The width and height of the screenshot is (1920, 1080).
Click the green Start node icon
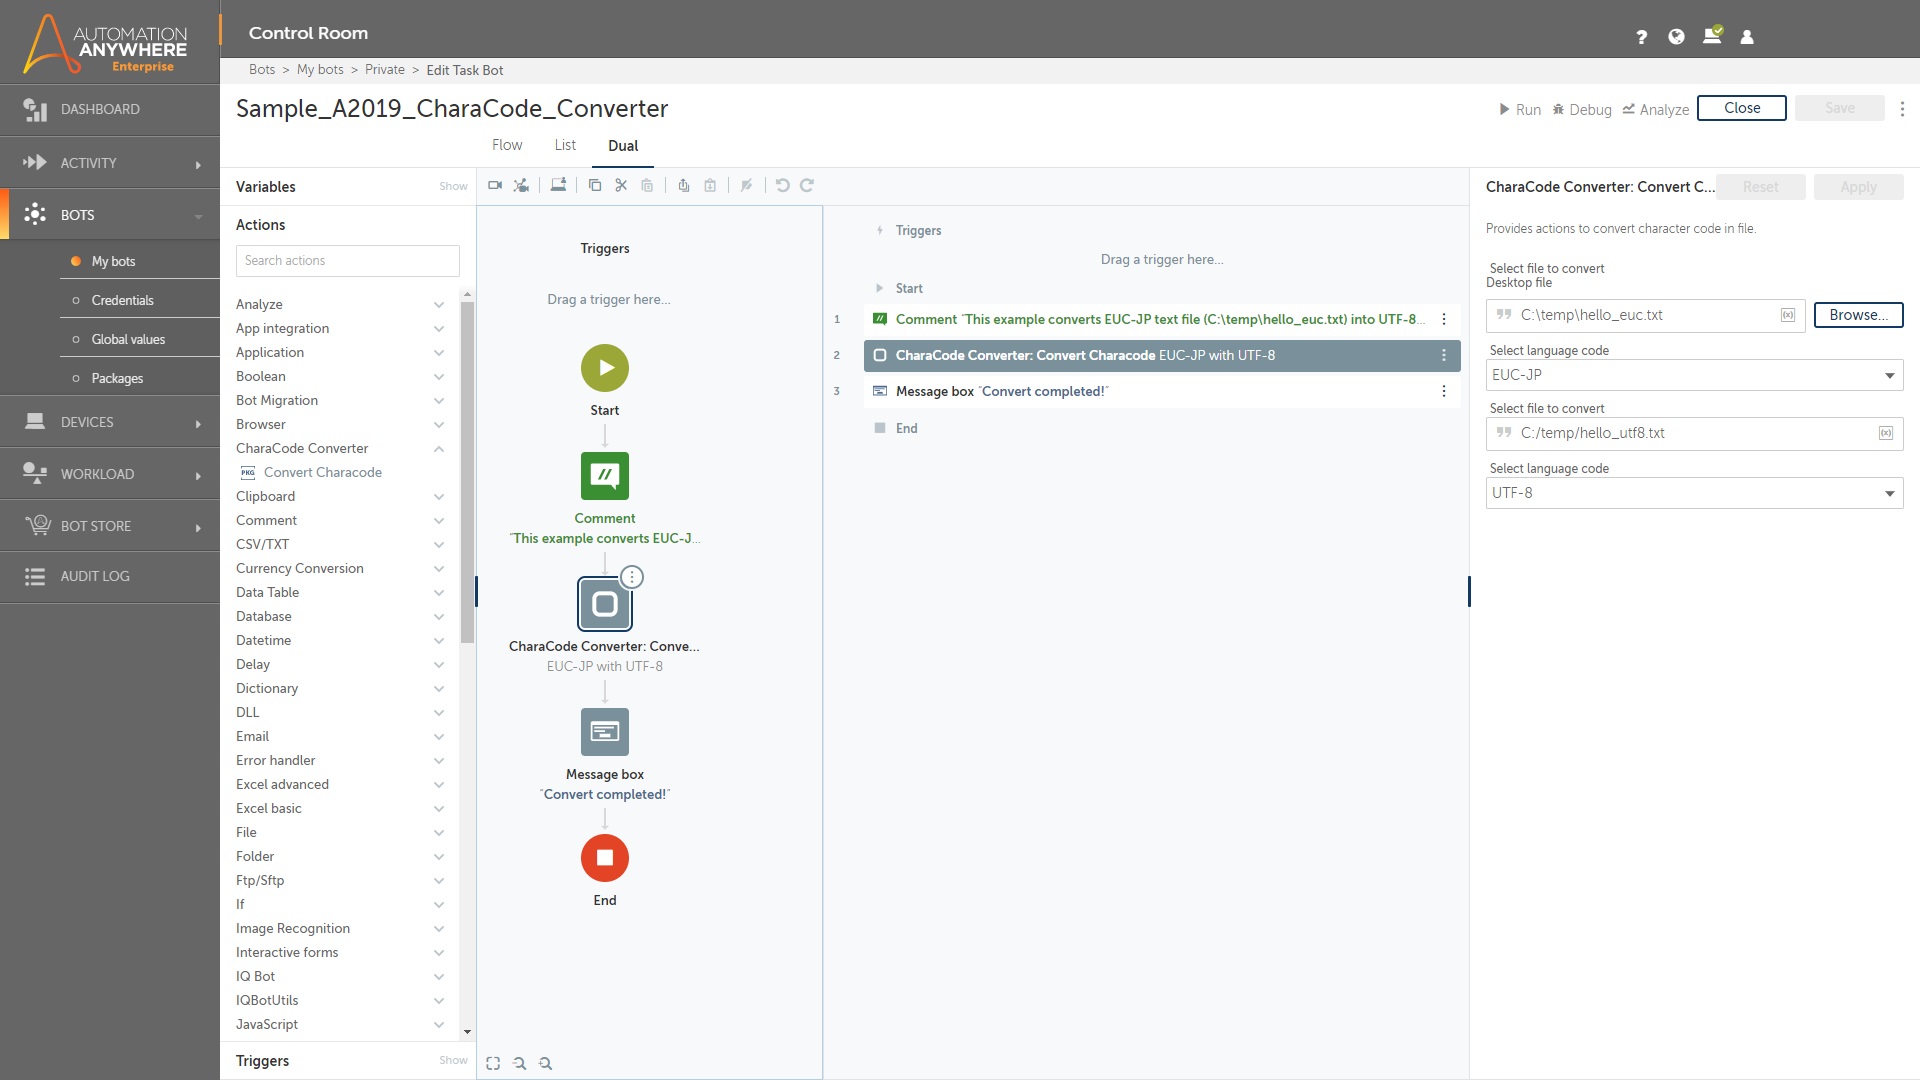(x=604, y=368)
